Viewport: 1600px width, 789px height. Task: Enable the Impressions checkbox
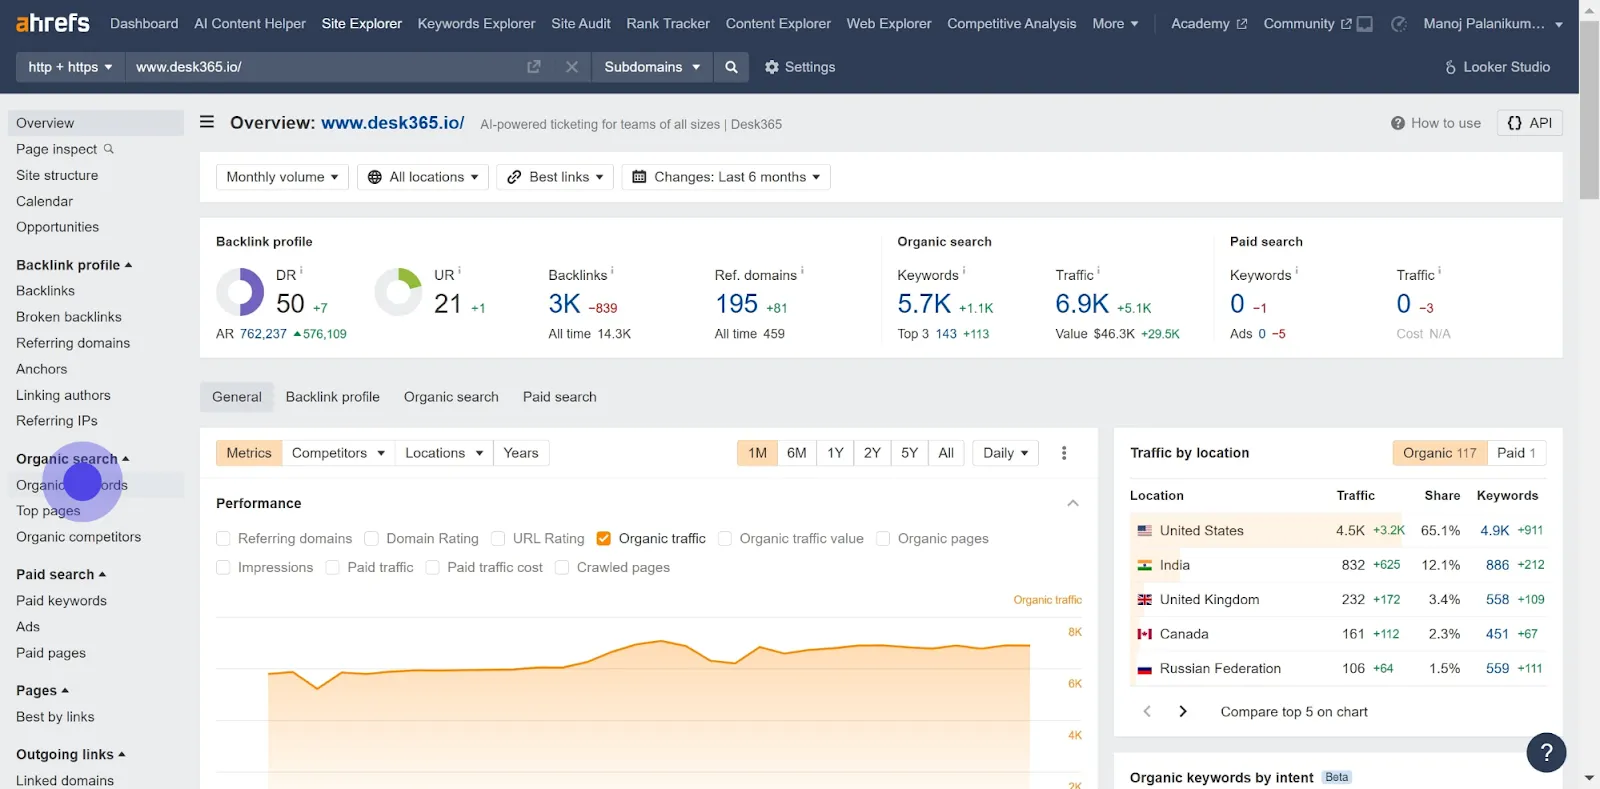[223, 567]
